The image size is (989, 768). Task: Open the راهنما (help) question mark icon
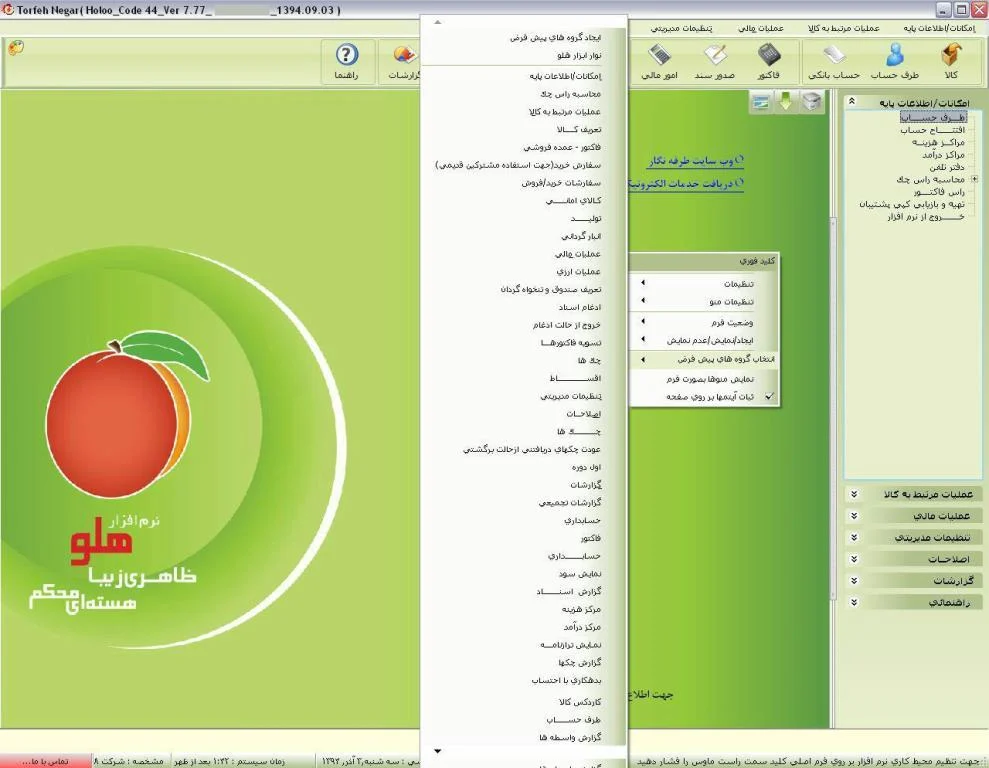click(346, 62)
